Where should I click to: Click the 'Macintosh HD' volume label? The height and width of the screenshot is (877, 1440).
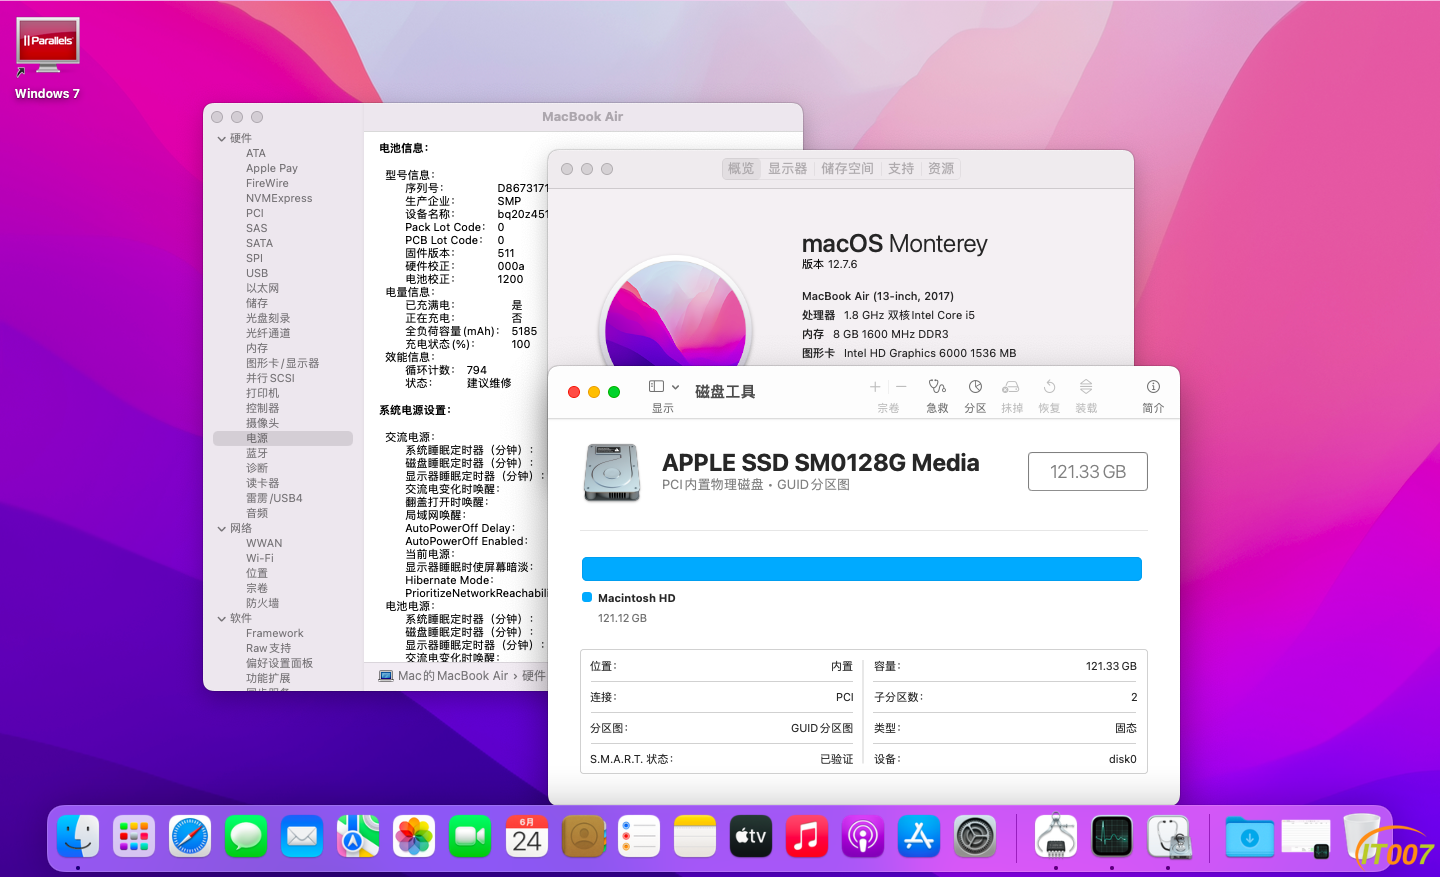pyautogui.click(x=637, y=598)
